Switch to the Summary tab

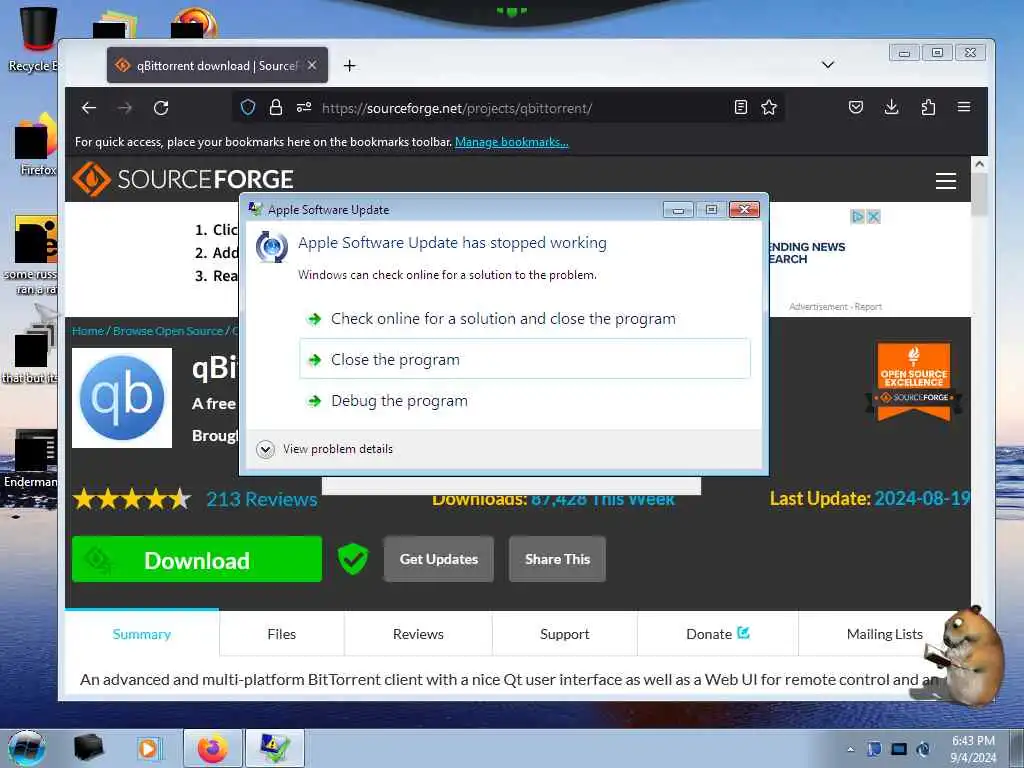pyautogui.click(x=142, y=634)
